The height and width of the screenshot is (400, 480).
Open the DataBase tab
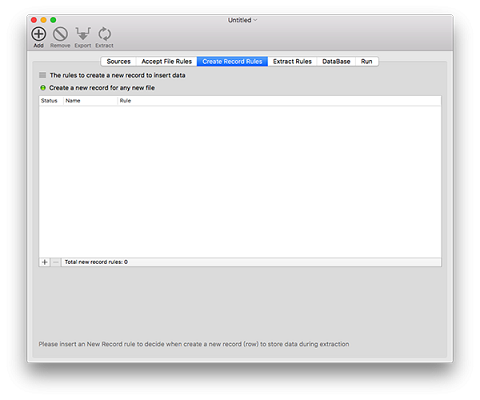(336, 62)
